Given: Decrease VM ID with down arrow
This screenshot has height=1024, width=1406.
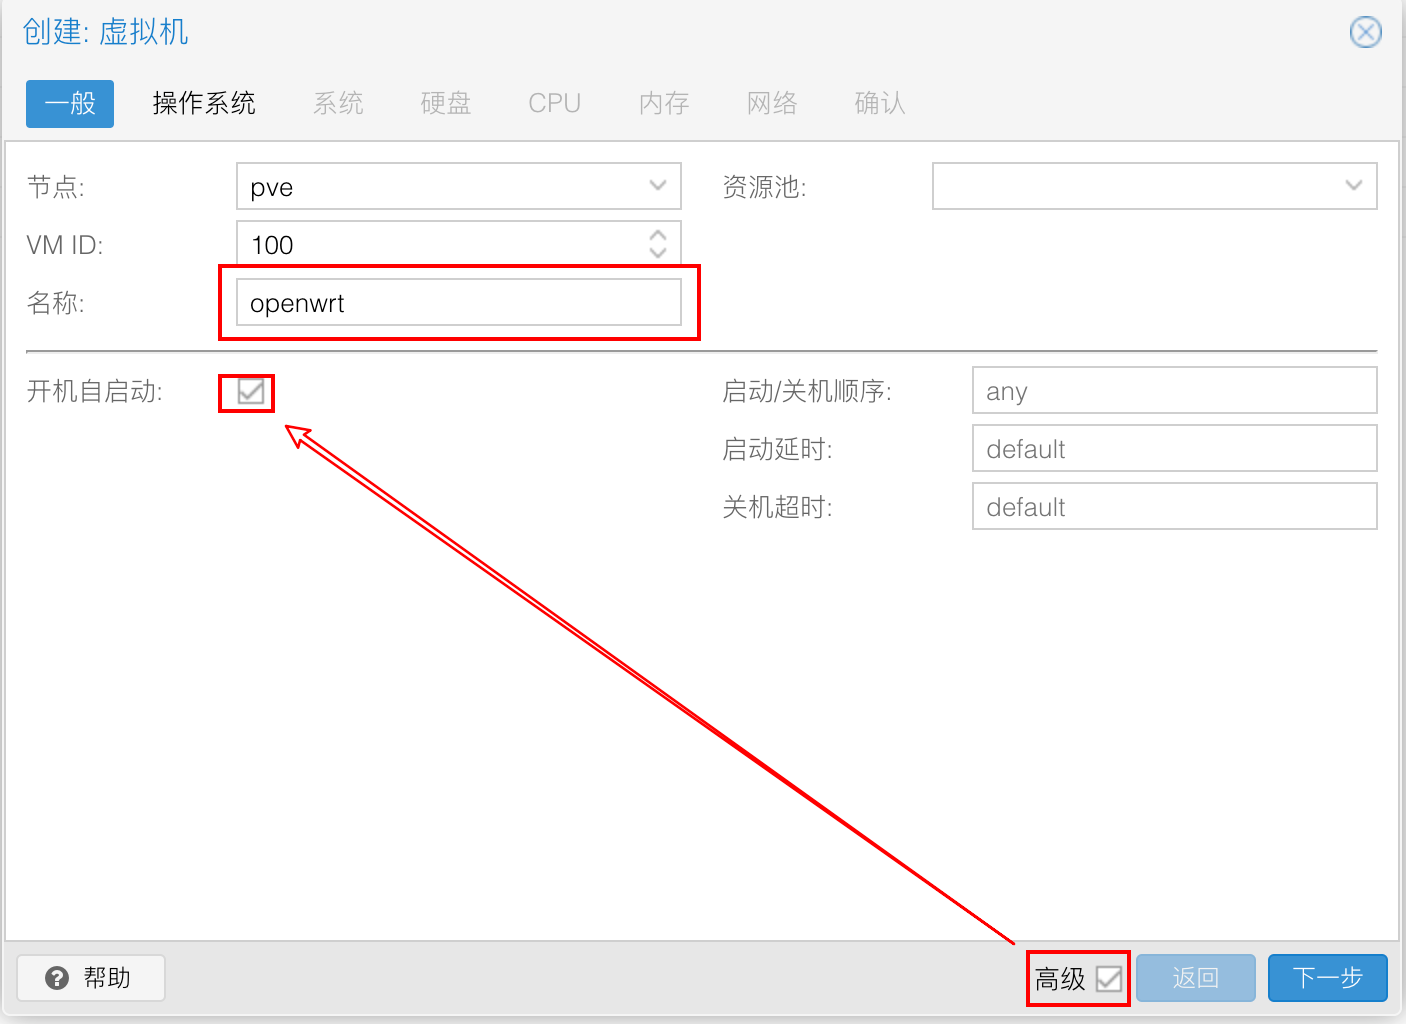Looking at the screenshot, I should [x=657, y=252].
